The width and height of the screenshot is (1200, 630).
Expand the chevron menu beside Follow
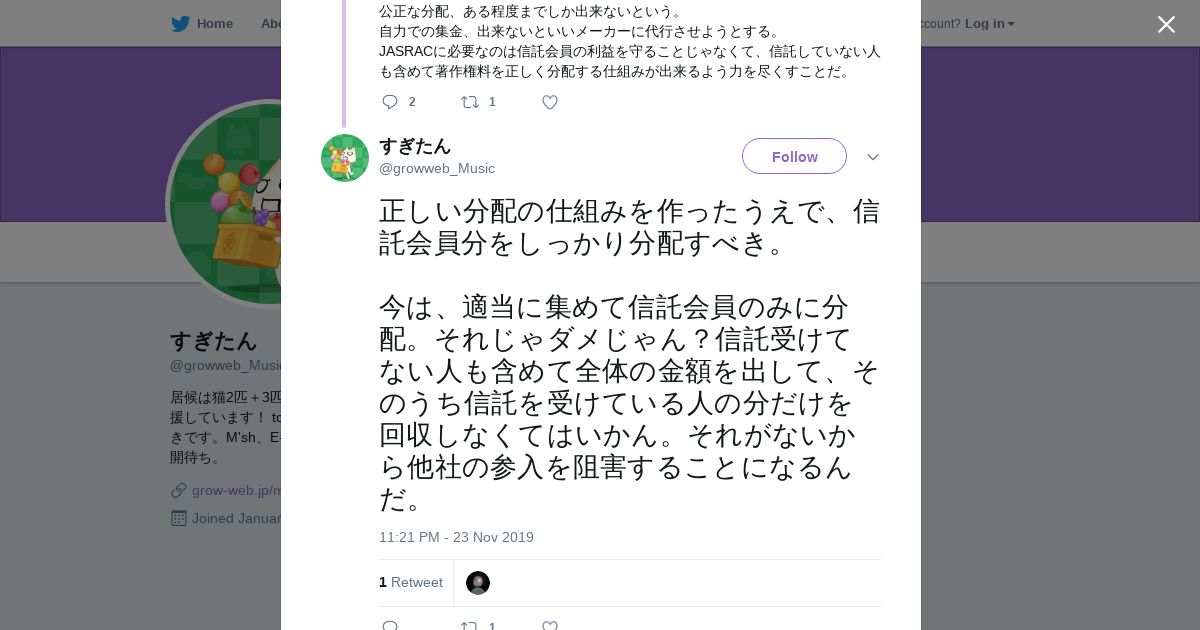point(872,157)
